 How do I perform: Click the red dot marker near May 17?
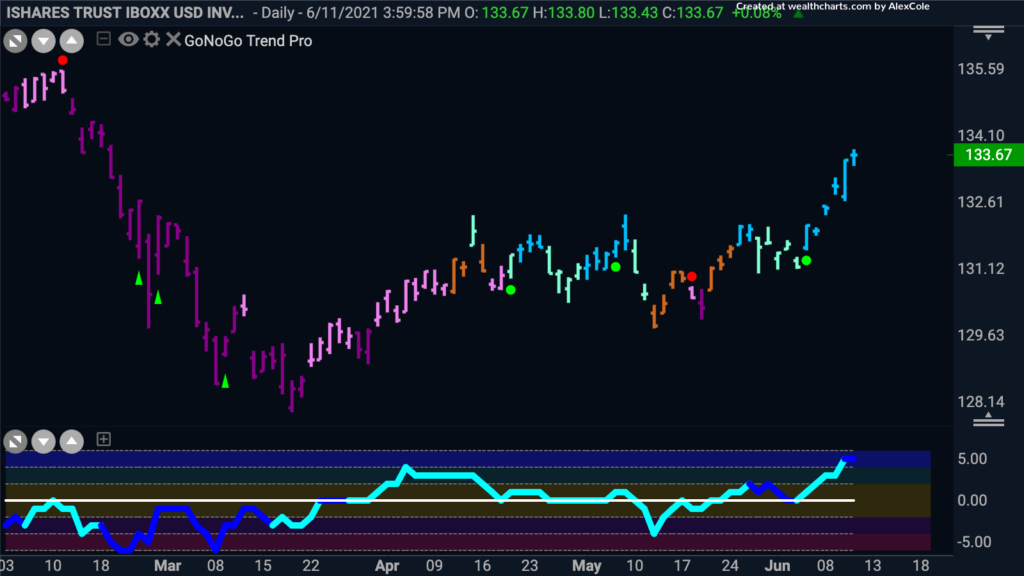692,277
